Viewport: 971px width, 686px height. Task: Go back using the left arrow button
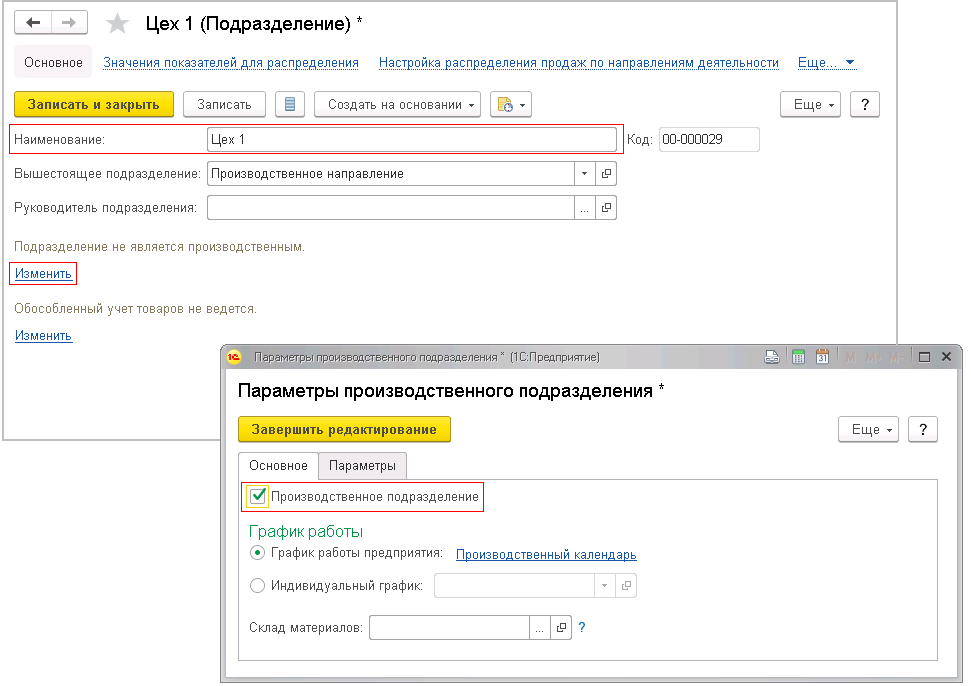coord(33,24)
